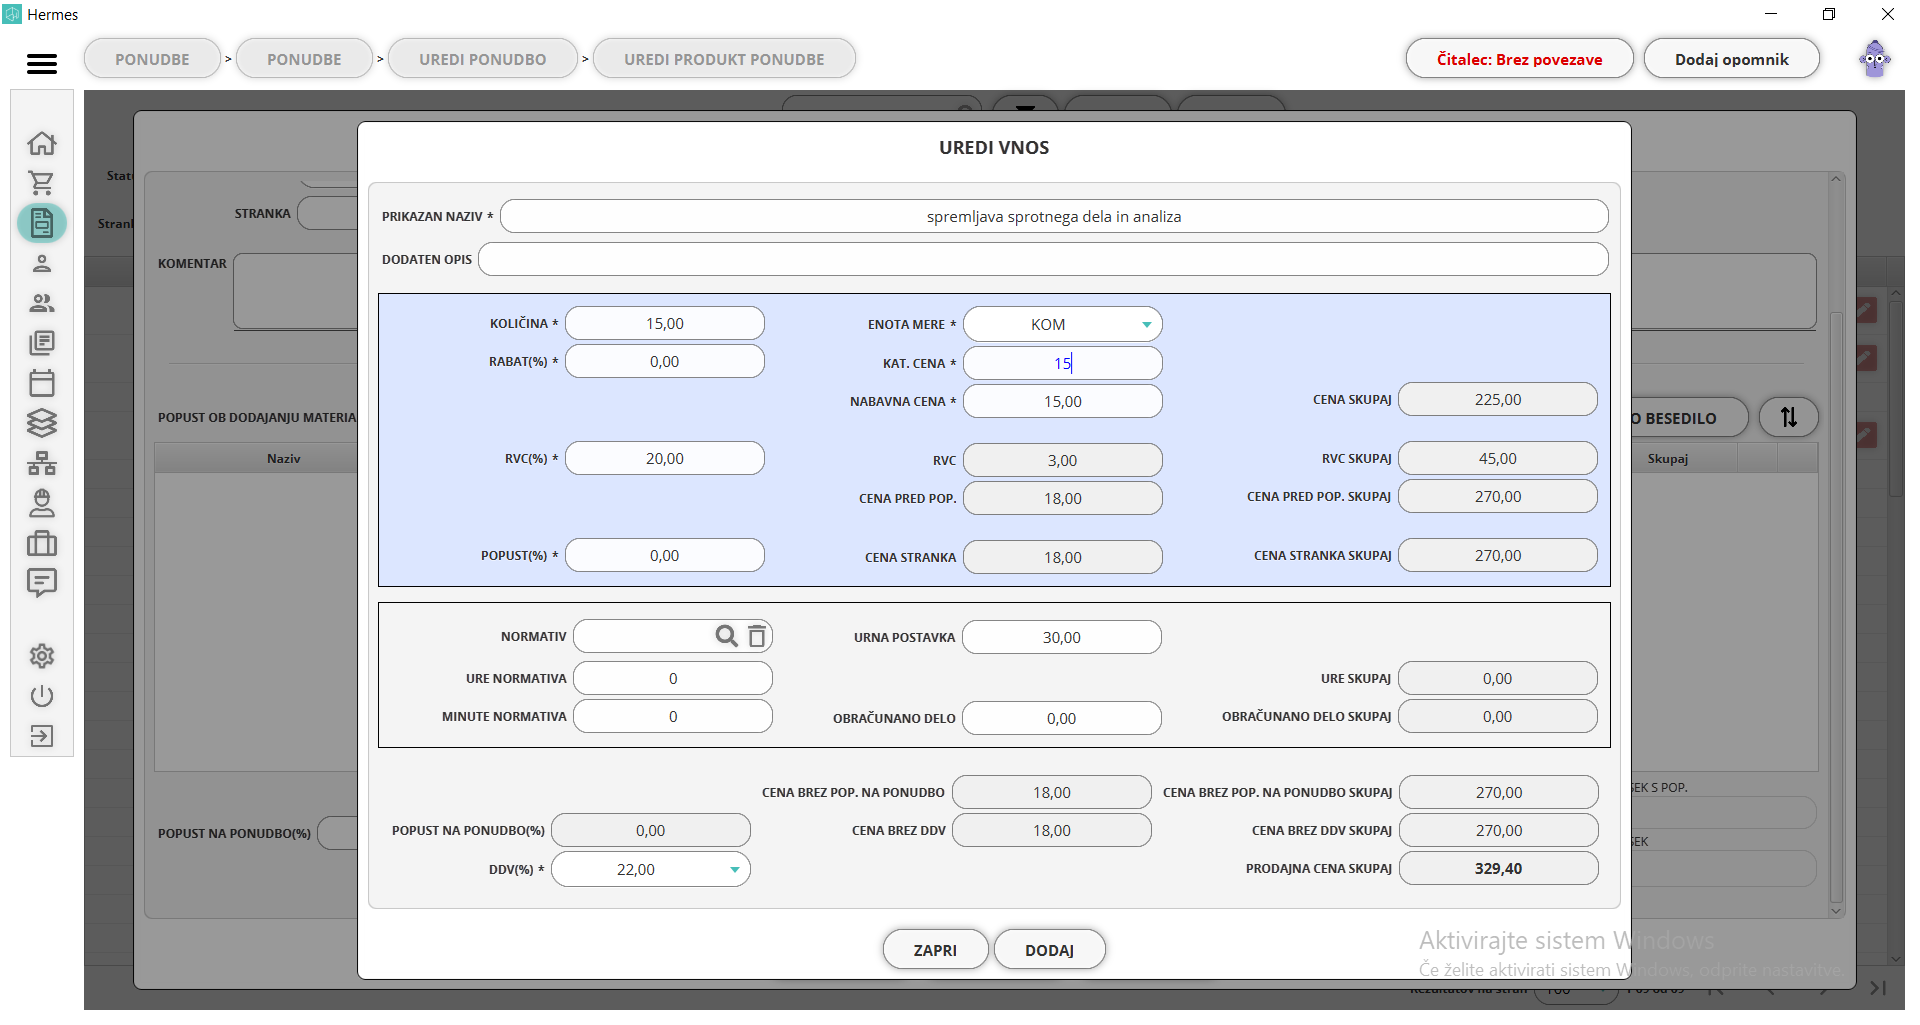Go to second PONUDBE breadcrumb
Image resolution: width=1920 pixels, height=1025 pixels.
(304, 59)
